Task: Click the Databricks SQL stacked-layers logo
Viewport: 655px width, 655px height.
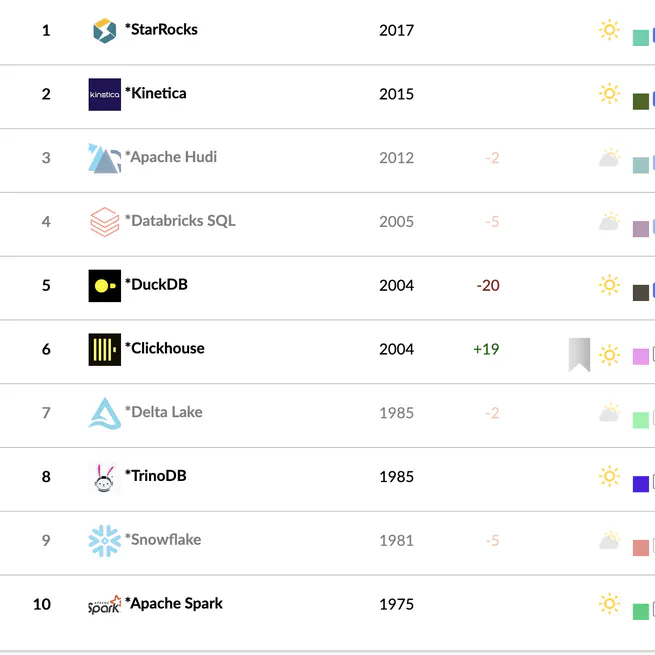Action: 104,221
